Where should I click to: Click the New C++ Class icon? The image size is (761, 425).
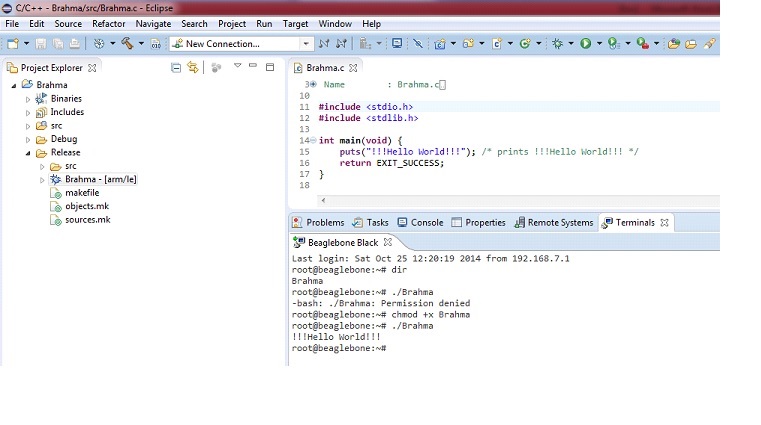[525, 44]
